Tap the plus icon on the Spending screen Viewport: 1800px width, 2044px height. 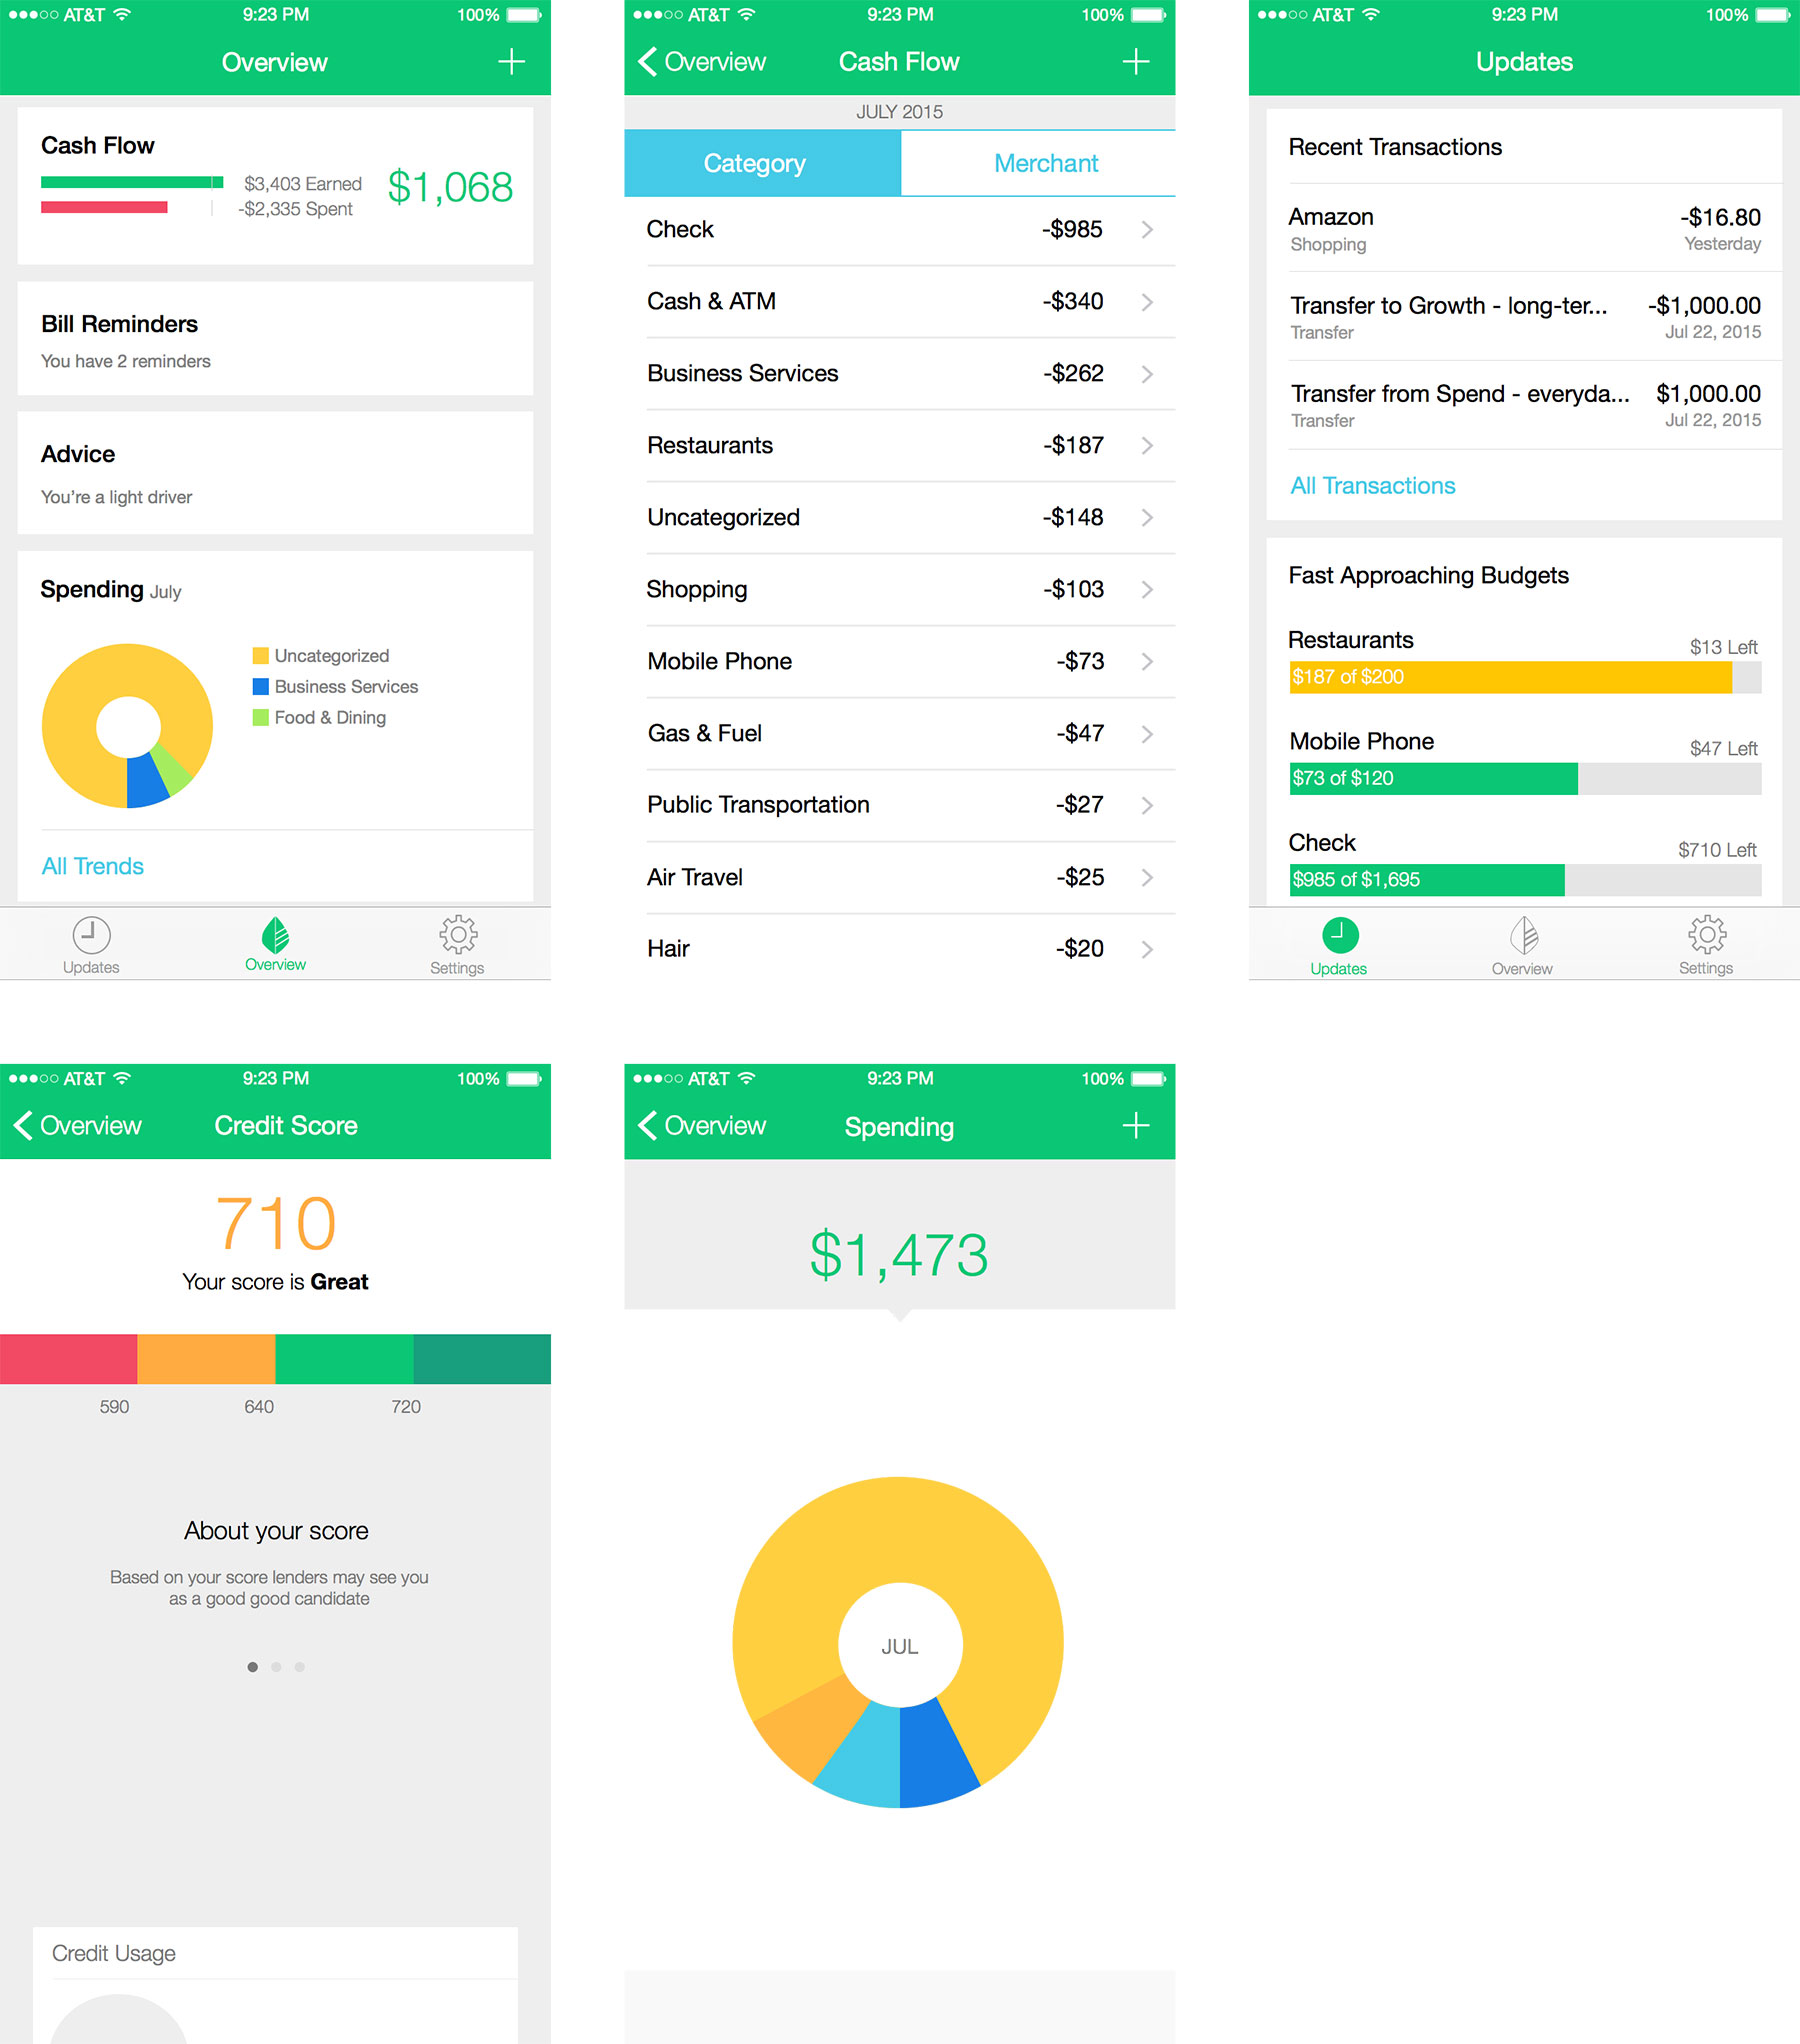coord(1135,1125)
